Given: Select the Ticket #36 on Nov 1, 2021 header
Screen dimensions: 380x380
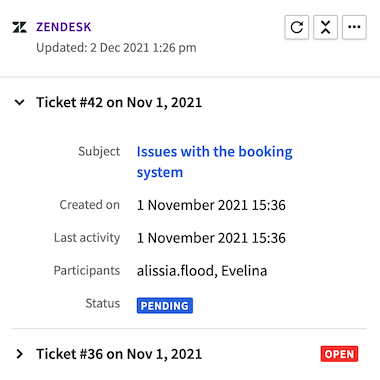Looking at the screenshot, I should pyautogui.click(x=119, y=354).
